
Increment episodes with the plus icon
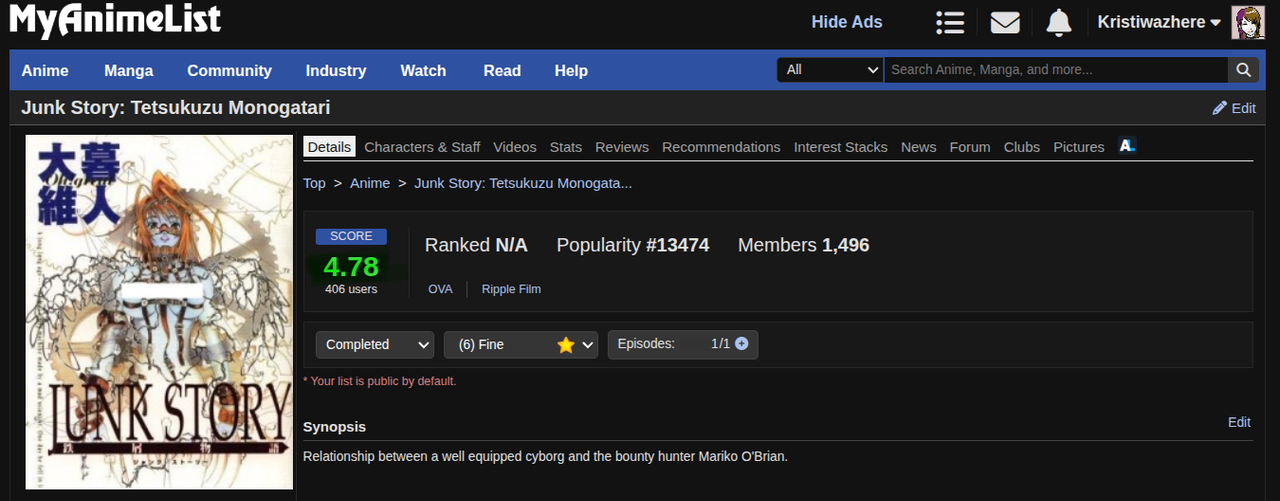pos(741,344)
